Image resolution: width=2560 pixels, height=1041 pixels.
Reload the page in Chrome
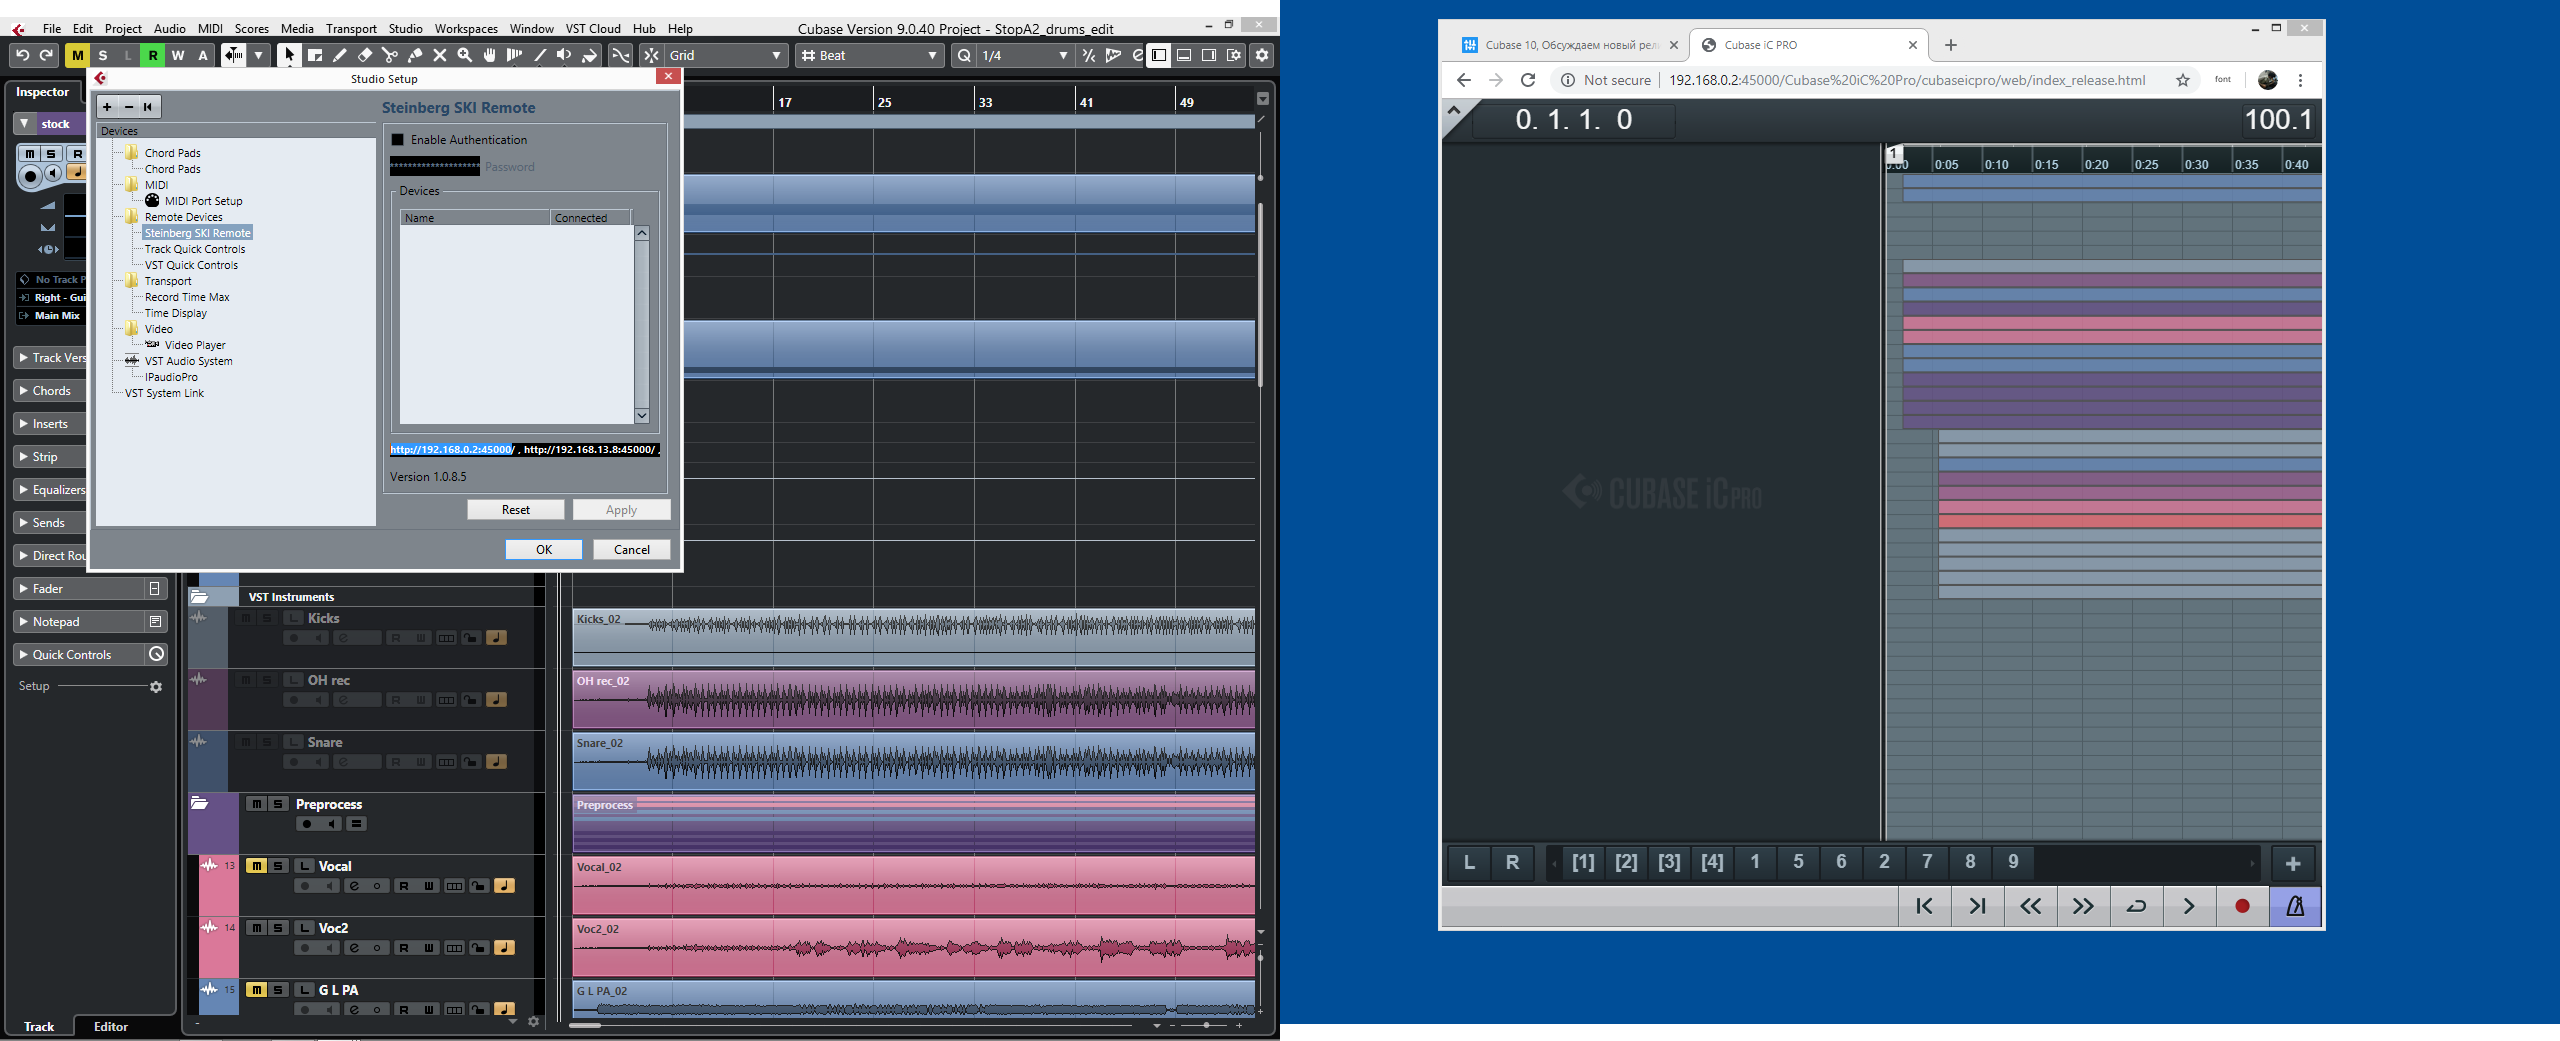click(x=1528, y=80)
